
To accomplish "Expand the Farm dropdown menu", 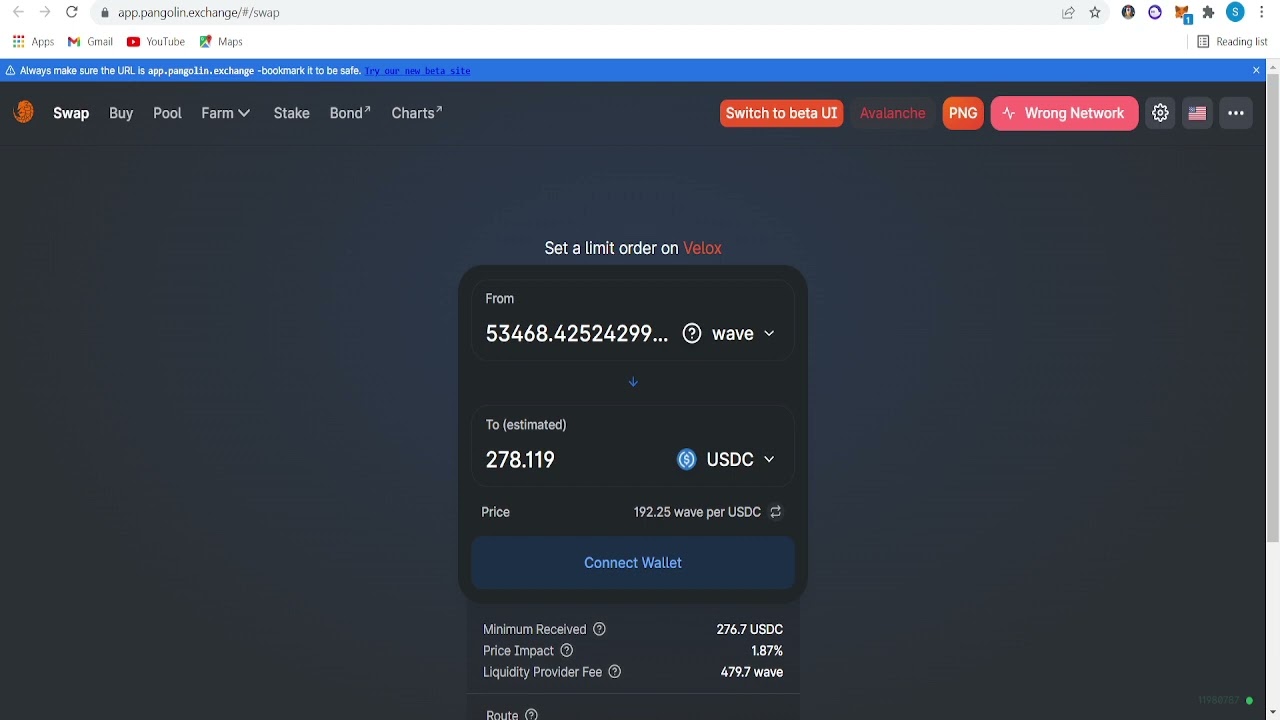I will pos(225,113).
